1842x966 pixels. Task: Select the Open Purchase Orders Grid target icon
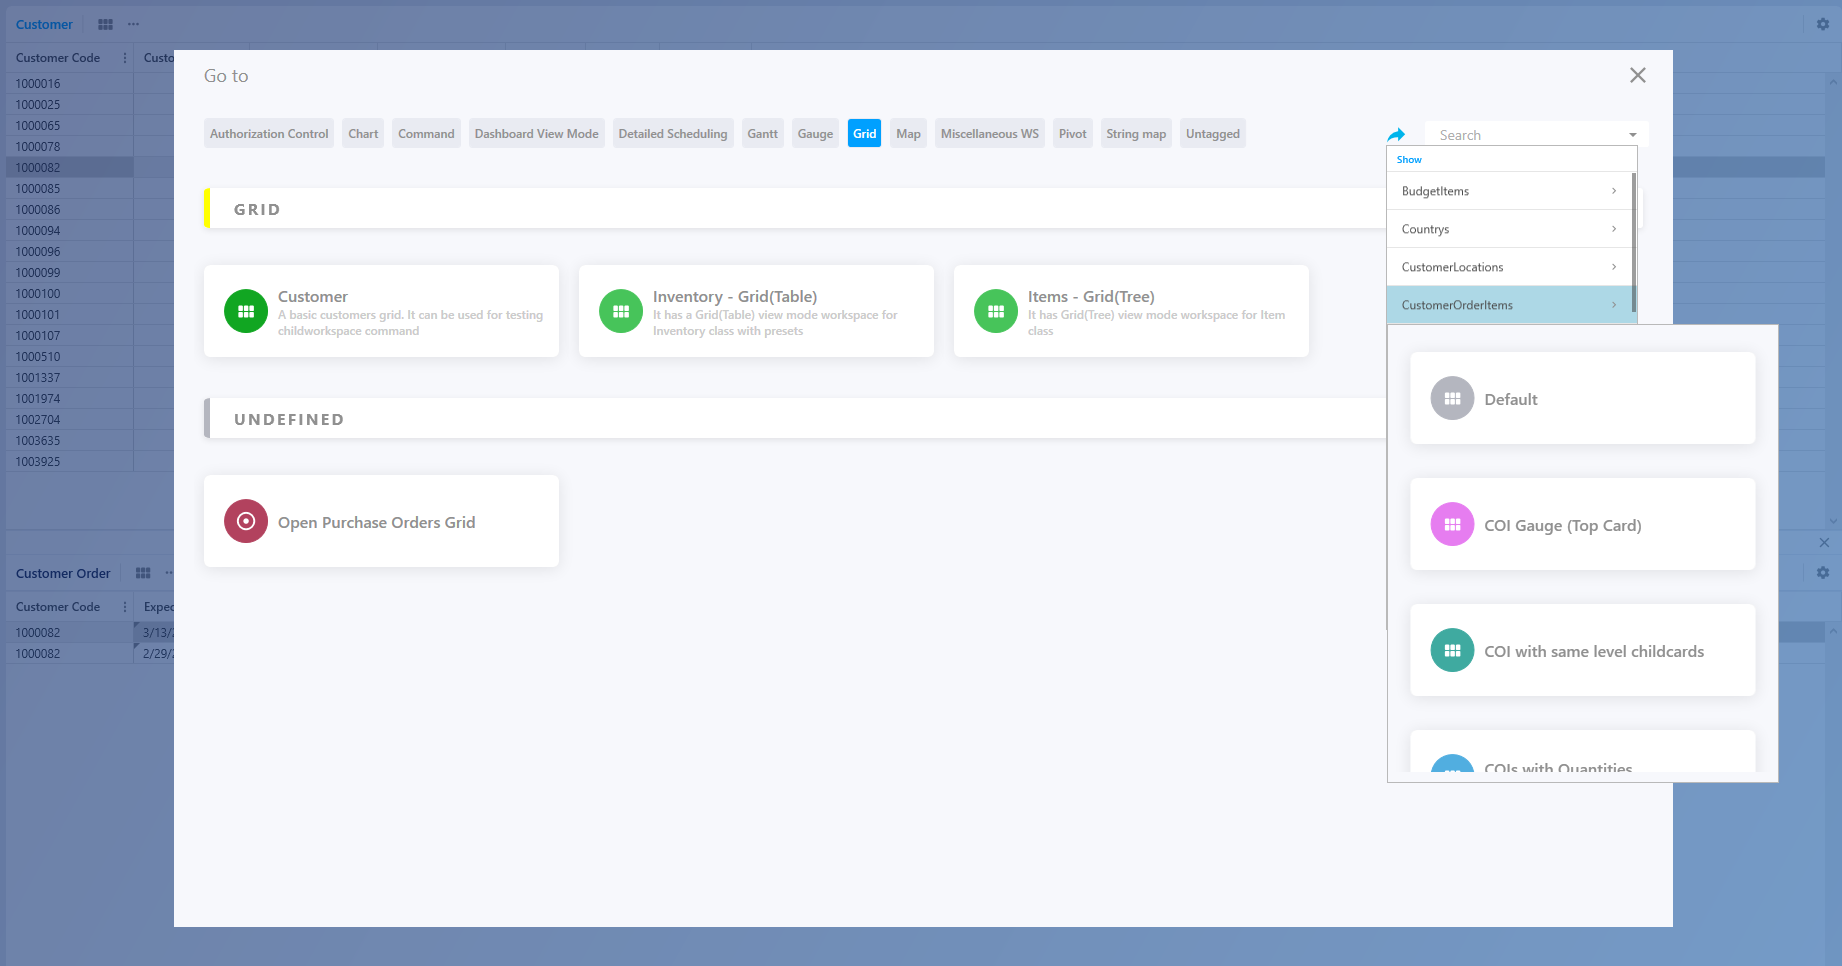pyautogui.click(x=245, y=520)
